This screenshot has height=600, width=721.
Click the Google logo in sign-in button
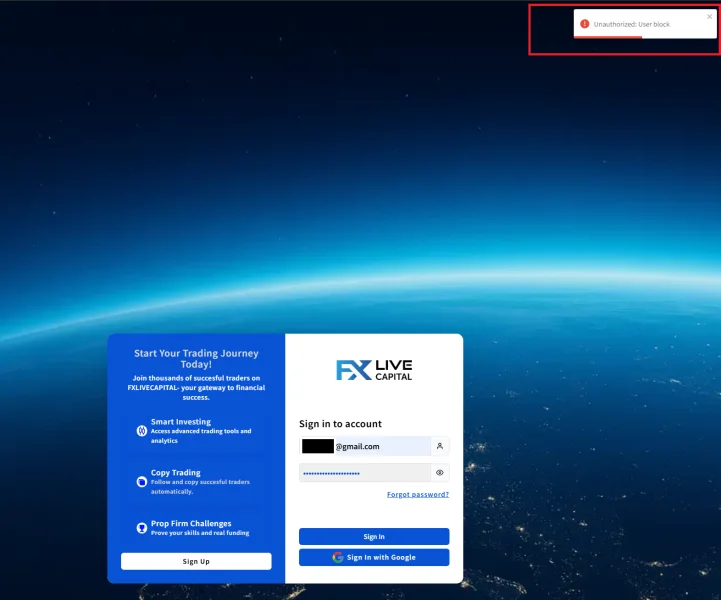click(x=338, y=557)
